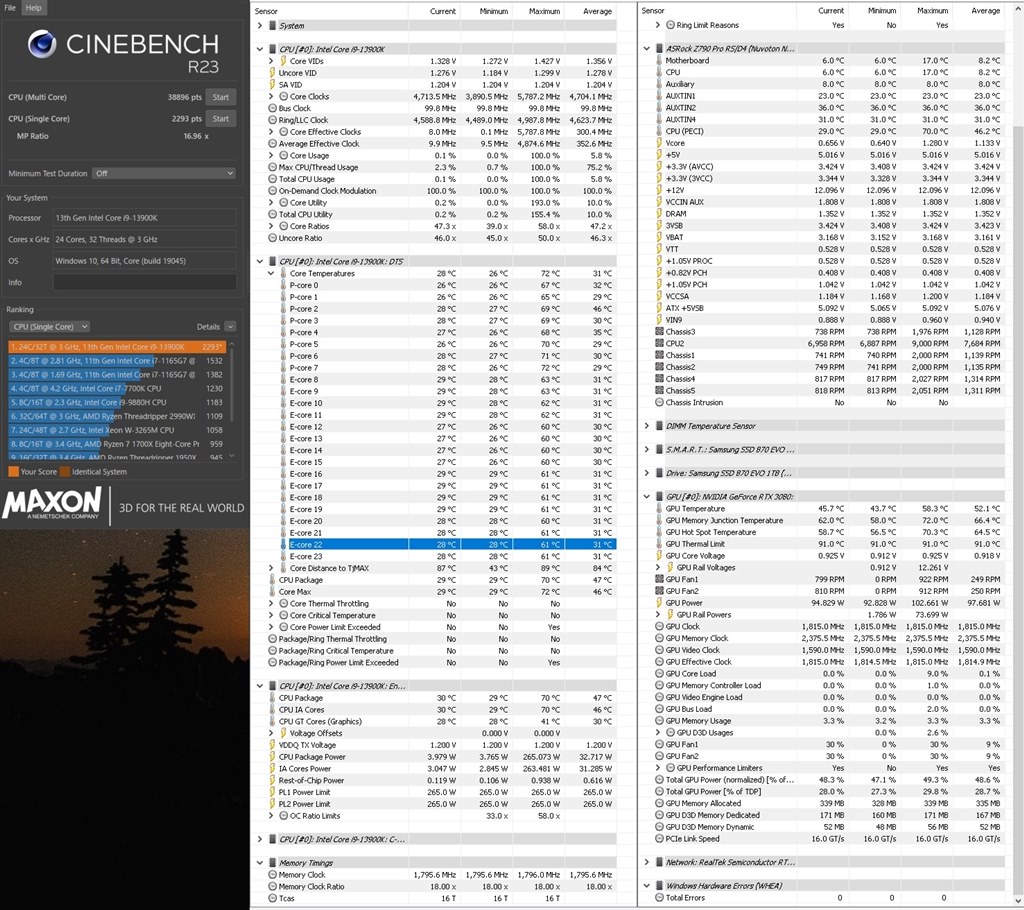Expand the Core Clocks row

point(271,97)
